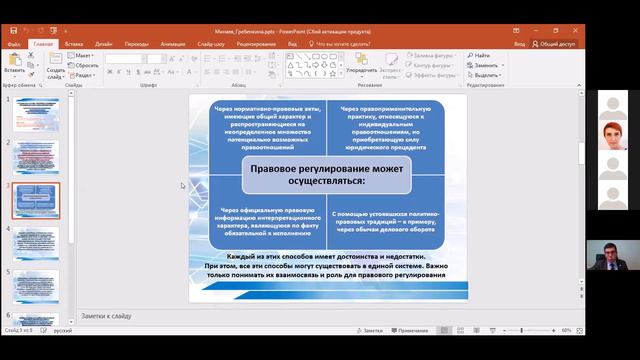Switch to slide sorter view
The height and width of the screenshot is (360, 640).
(x=460, y=331)
